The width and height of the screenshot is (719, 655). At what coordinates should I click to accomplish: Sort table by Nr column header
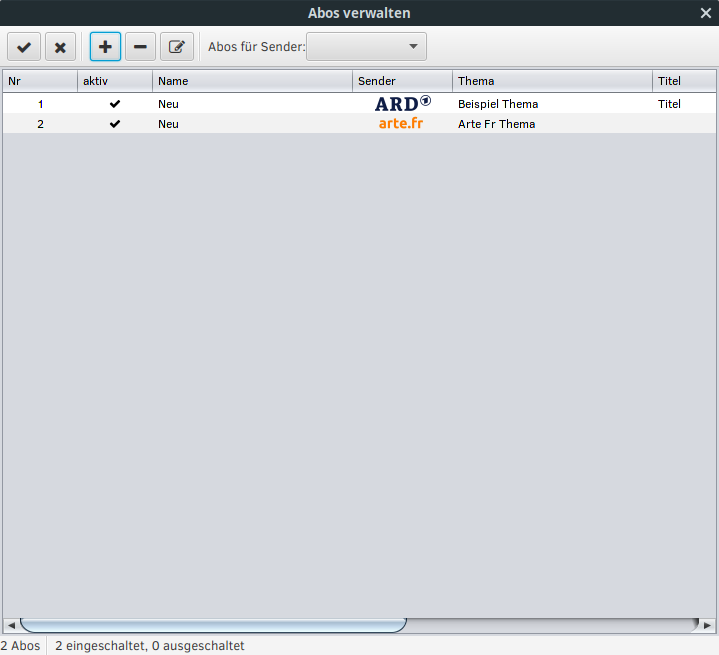pos(40,81)
